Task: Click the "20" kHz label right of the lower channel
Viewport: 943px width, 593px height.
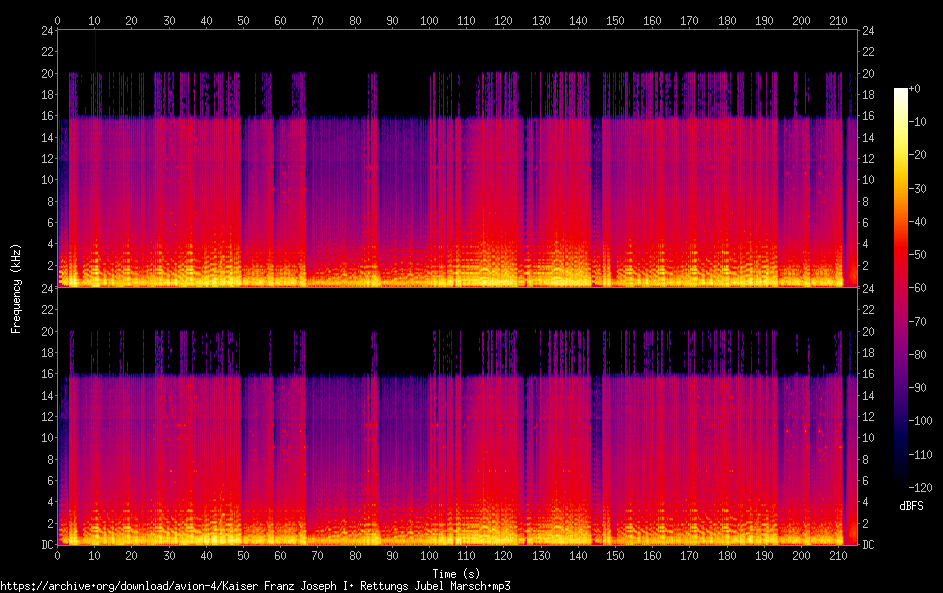Action: coord(868,331)
